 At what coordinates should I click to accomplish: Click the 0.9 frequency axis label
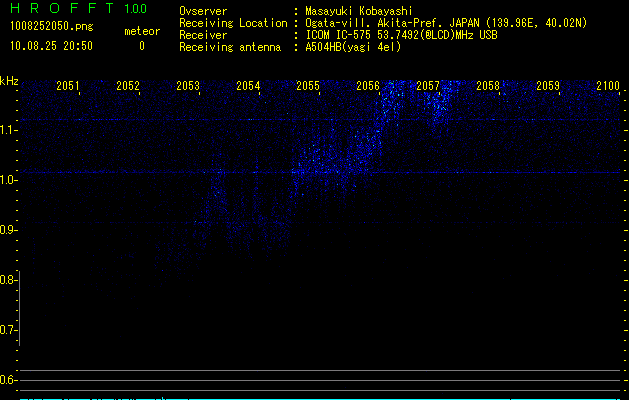tap(7, 230)
